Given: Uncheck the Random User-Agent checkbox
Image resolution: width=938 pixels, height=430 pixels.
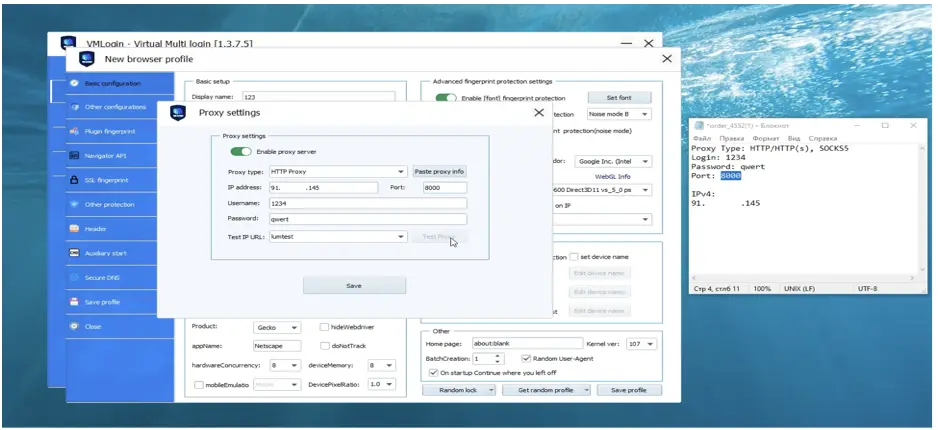Looking at the screenshot, I should pyautogui.click(x=526, y=359).
